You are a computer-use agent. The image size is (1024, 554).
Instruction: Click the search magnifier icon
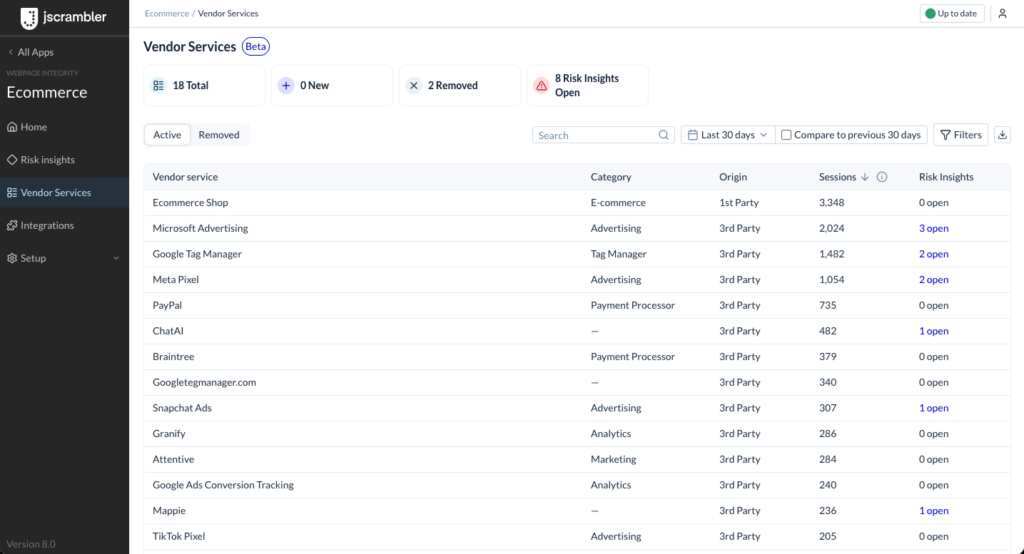click(664, 135)
